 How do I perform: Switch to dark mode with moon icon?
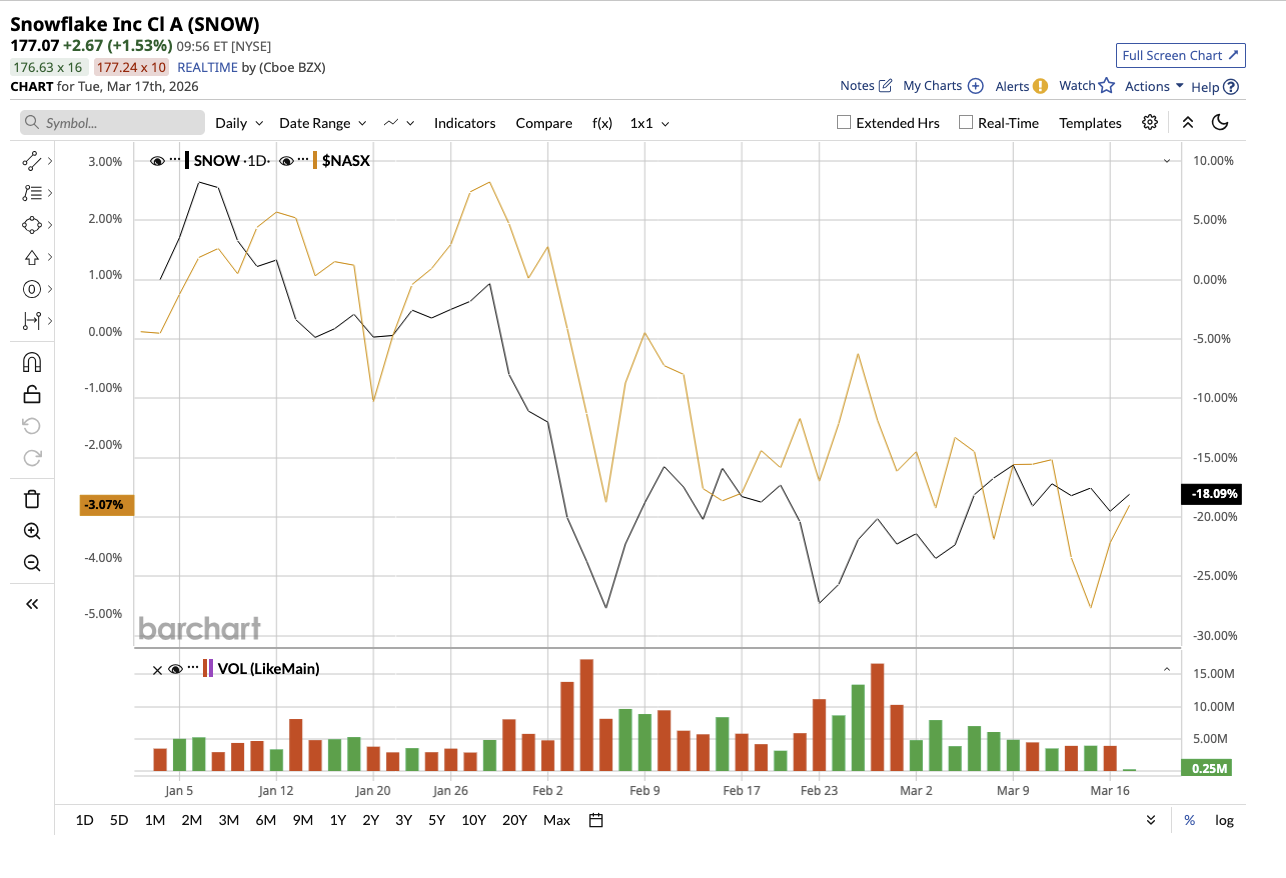click(x=1220, y=122)
